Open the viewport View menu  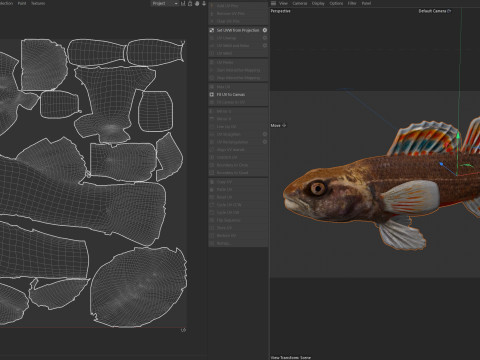coord(283,3)
